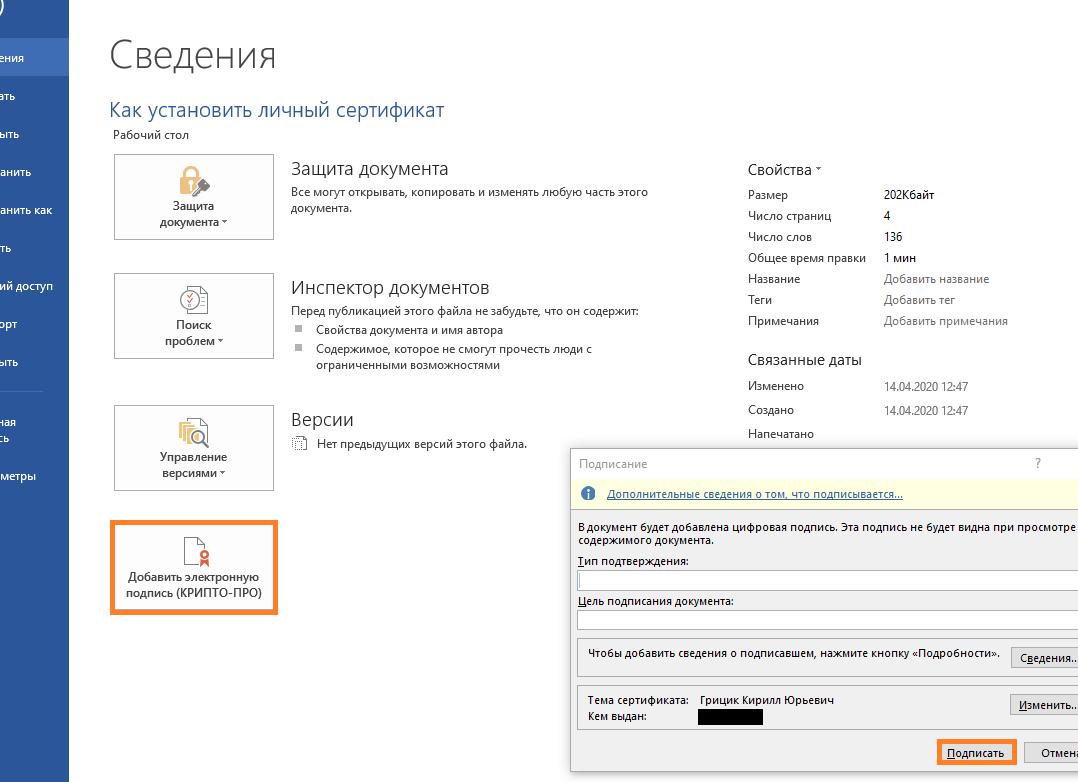Open link Дополнительные сведения о том, что подписывается
This screenshot has width=1078, height=782.
755,494
